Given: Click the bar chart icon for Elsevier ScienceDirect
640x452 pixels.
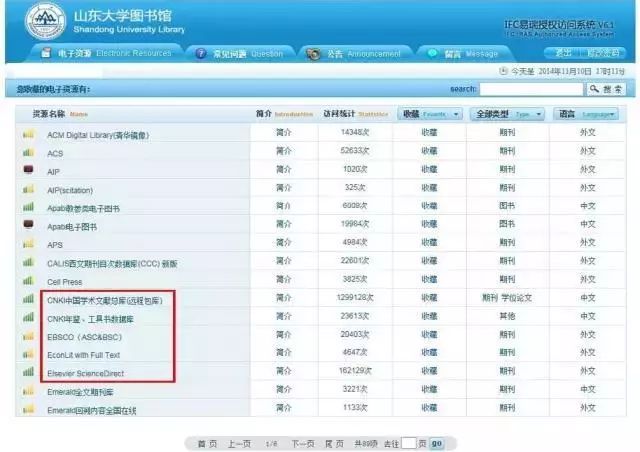Looking at the screenshot, I should 29,371.
